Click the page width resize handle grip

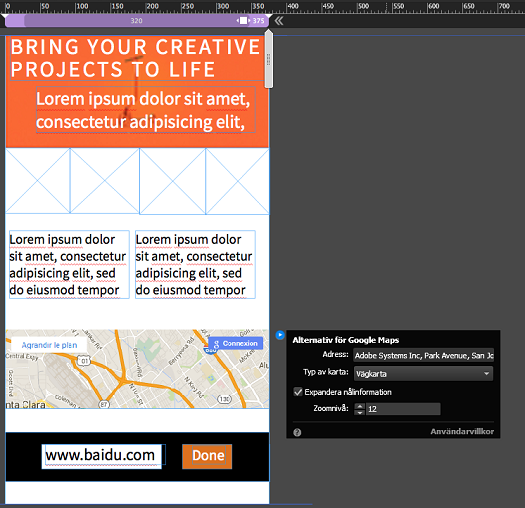[x=268, y=59]
